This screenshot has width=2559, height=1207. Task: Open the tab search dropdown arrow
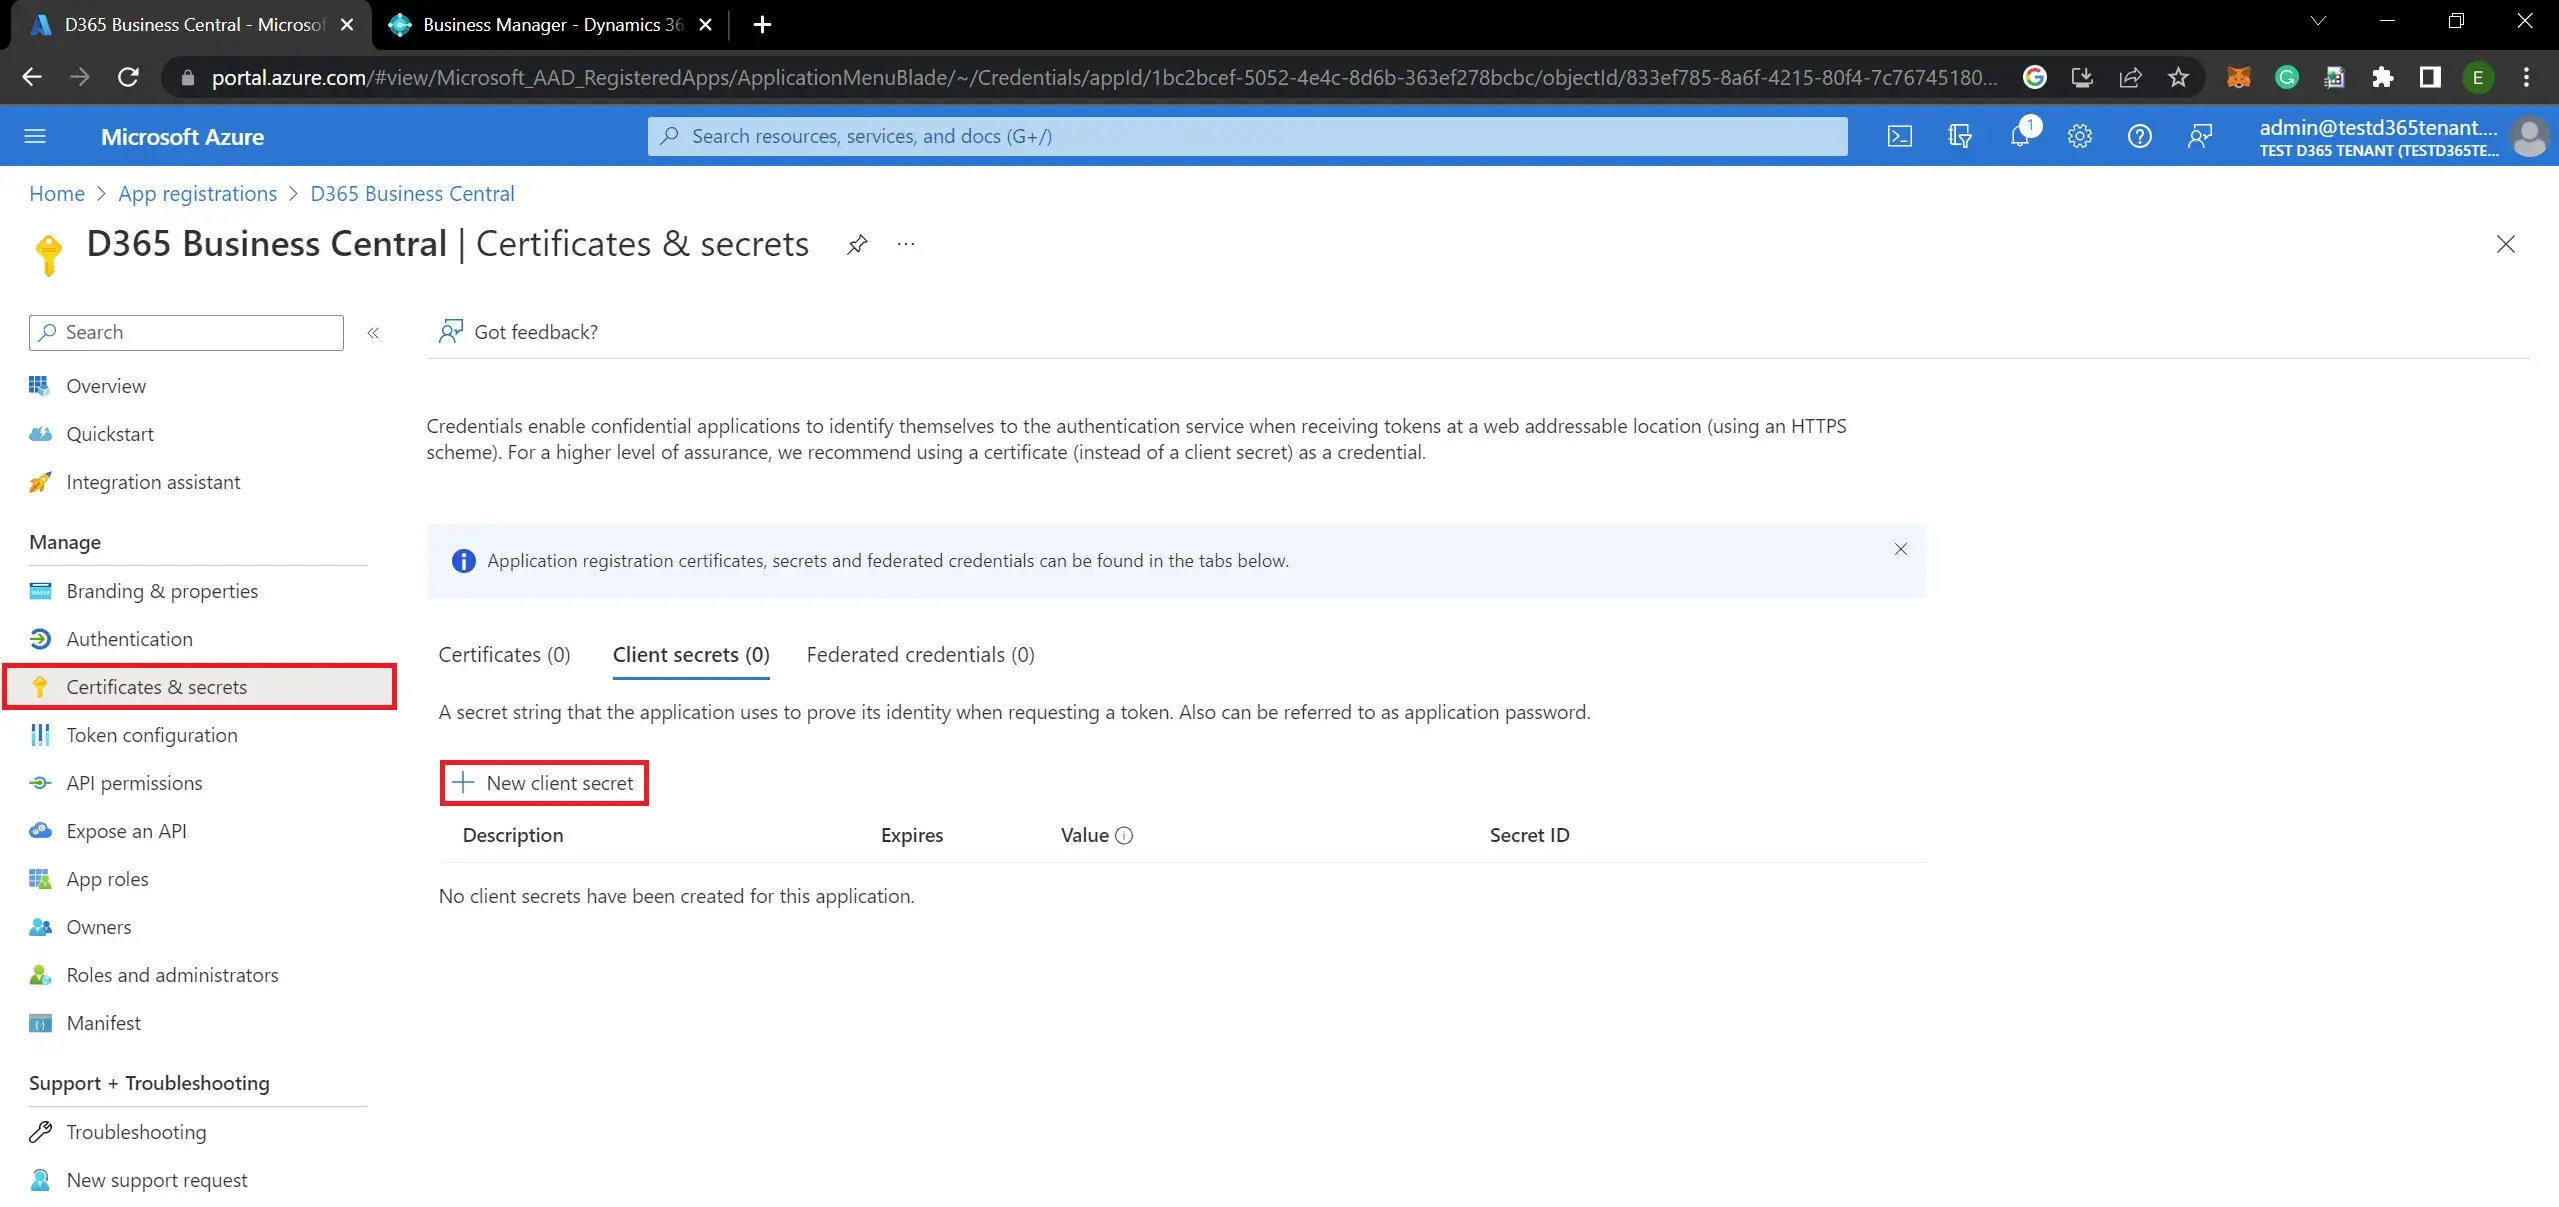2318,21
